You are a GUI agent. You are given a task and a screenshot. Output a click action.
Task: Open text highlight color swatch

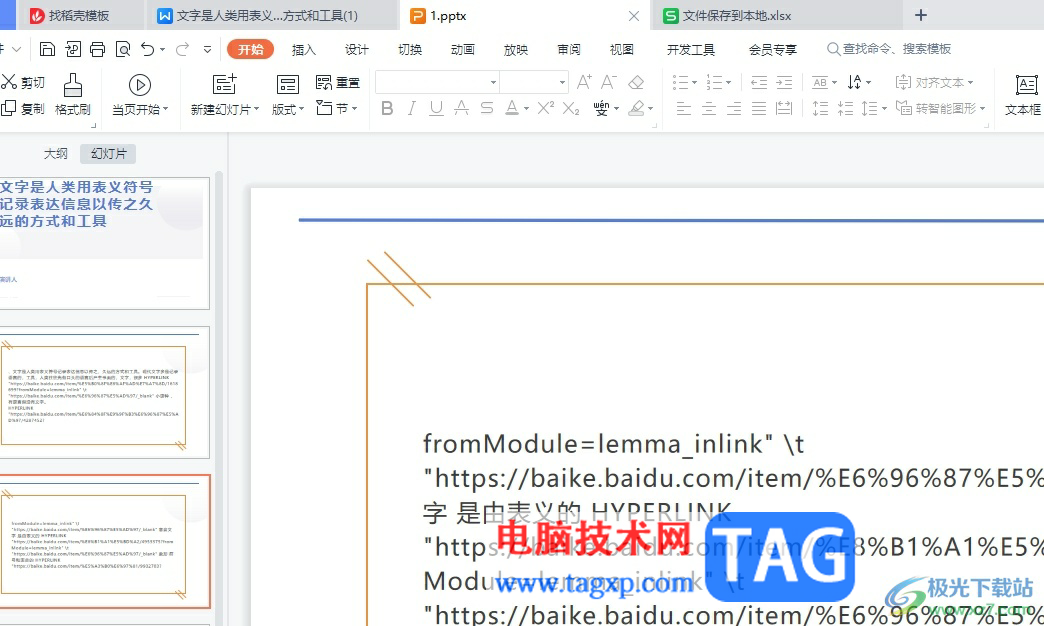[x=637, y=108]
